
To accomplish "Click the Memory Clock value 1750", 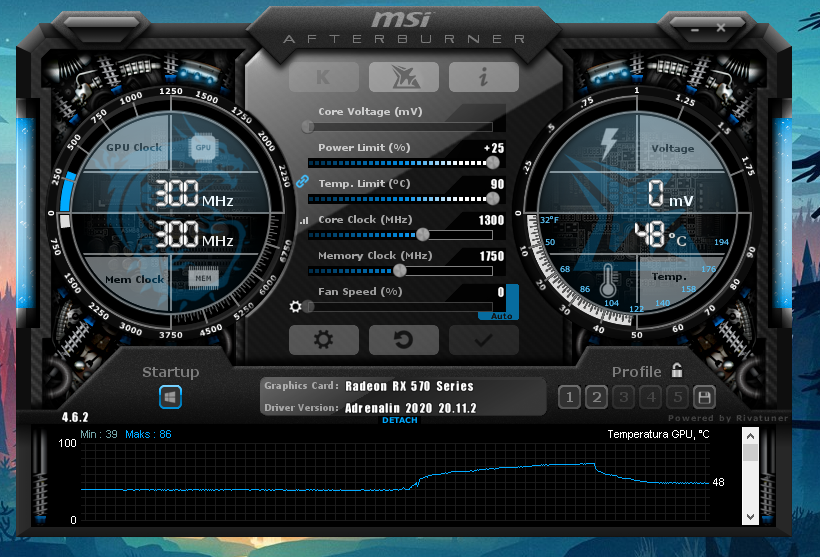I will pos(492,256).
